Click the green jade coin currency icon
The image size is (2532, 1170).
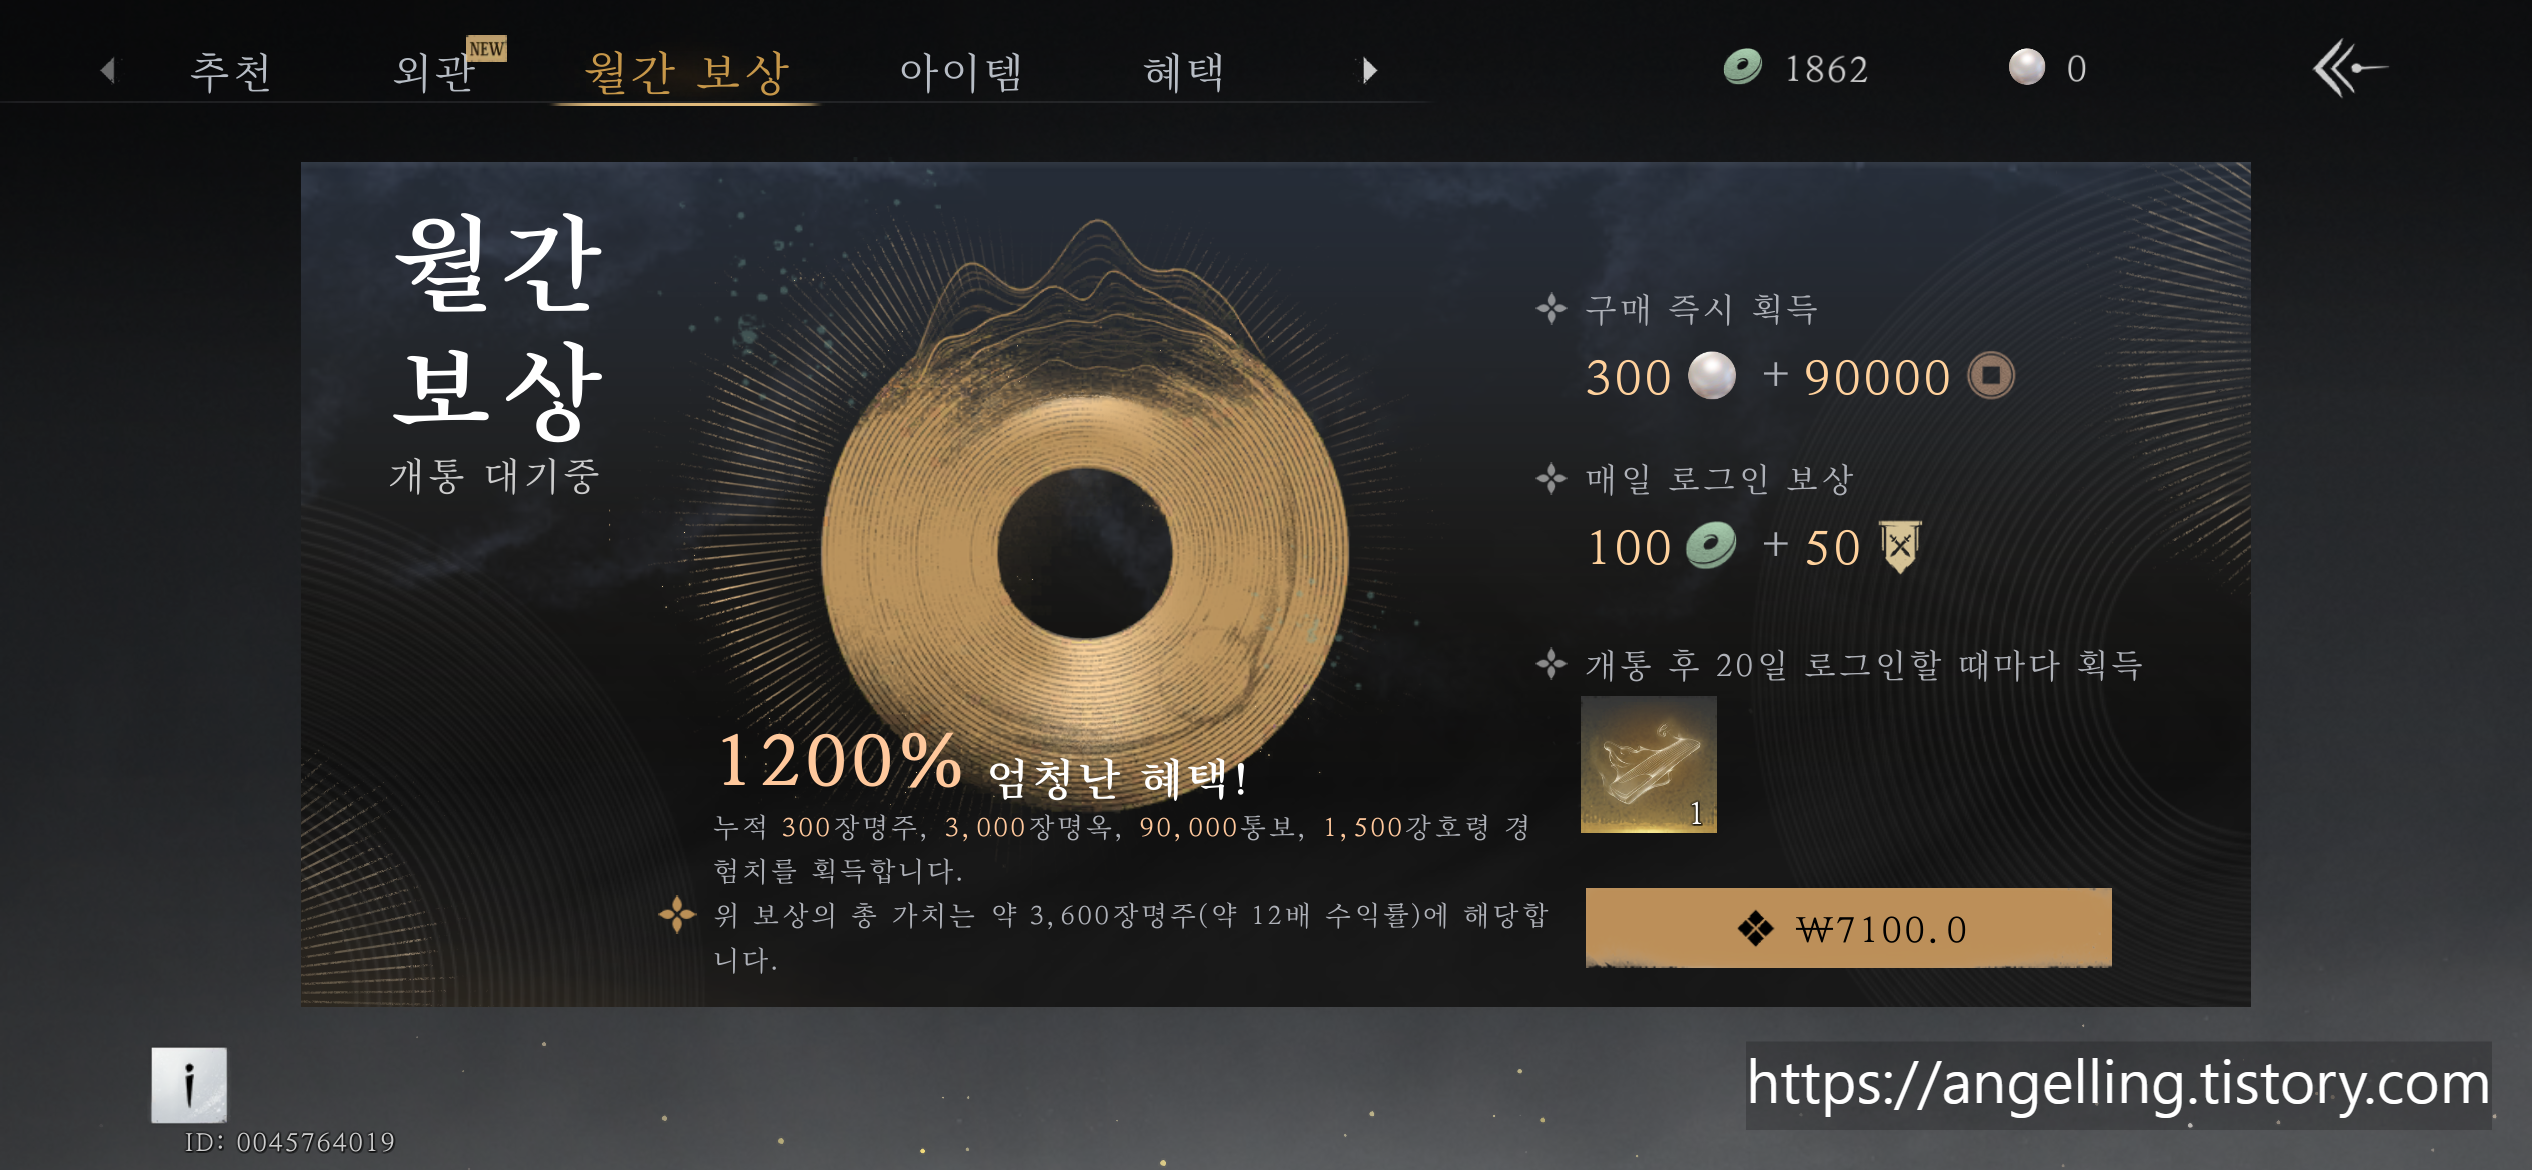click(1743, 67)
